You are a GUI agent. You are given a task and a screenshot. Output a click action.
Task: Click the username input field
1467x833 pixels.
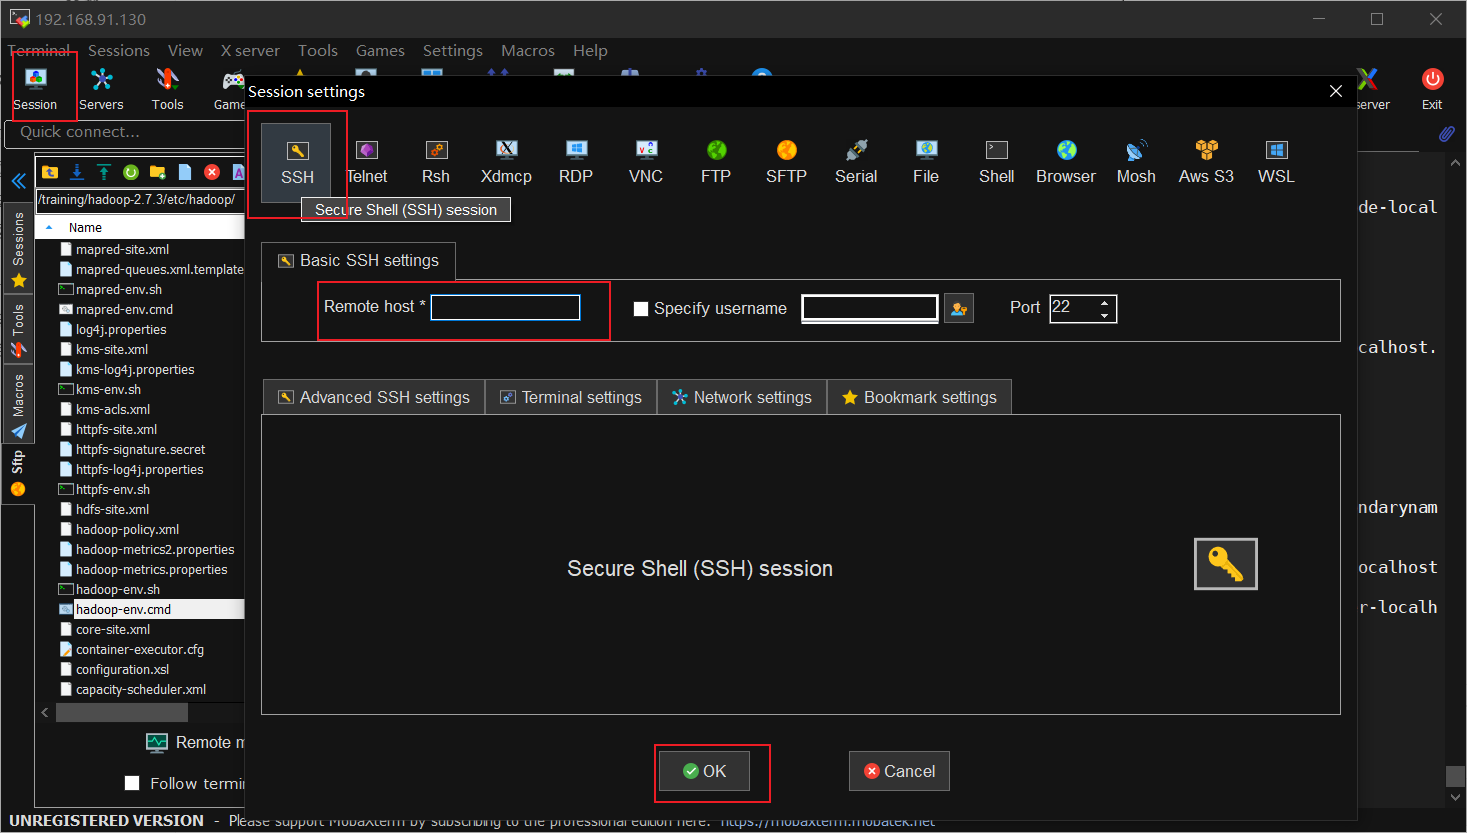pos(870,308)
